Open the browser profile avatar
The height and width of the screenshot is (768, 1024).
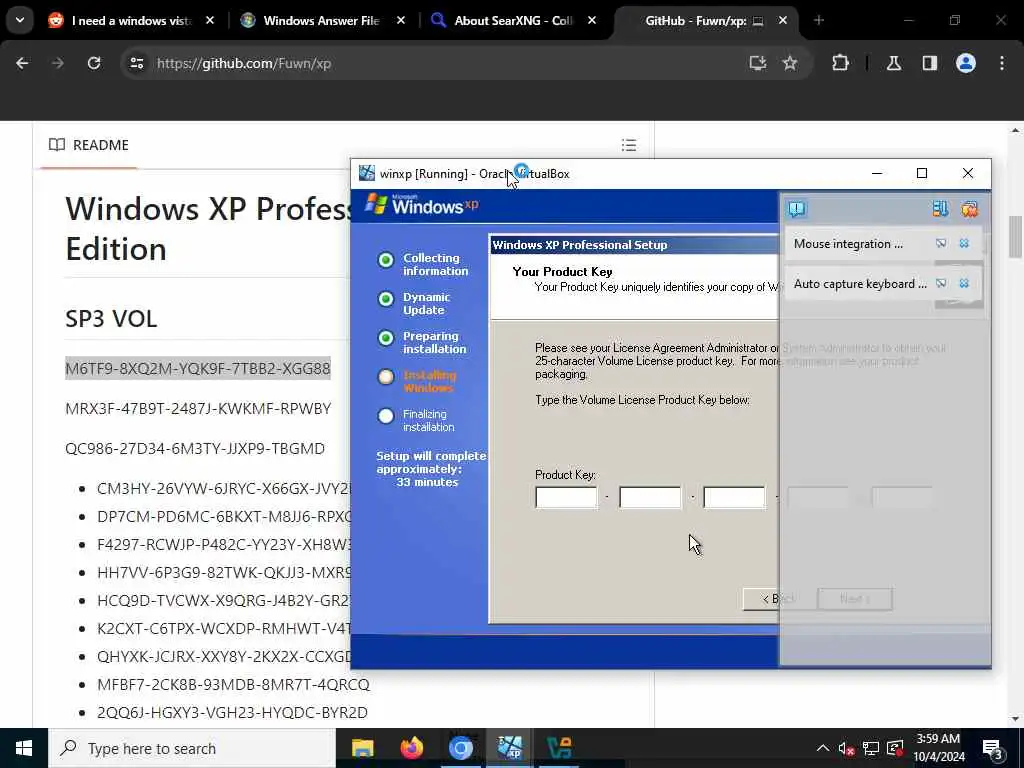click(966, 63)
